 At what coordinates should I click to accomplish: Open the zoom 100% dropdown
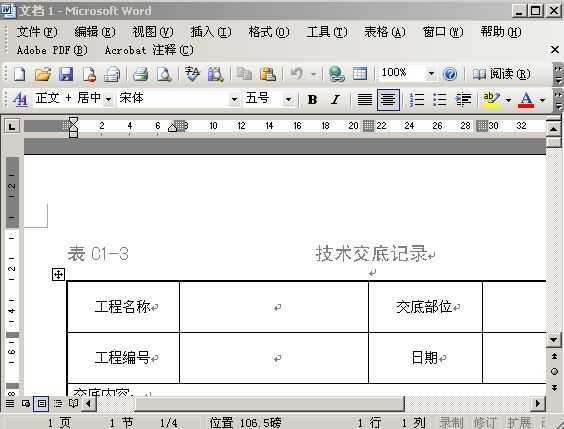(x=431, y=74)
